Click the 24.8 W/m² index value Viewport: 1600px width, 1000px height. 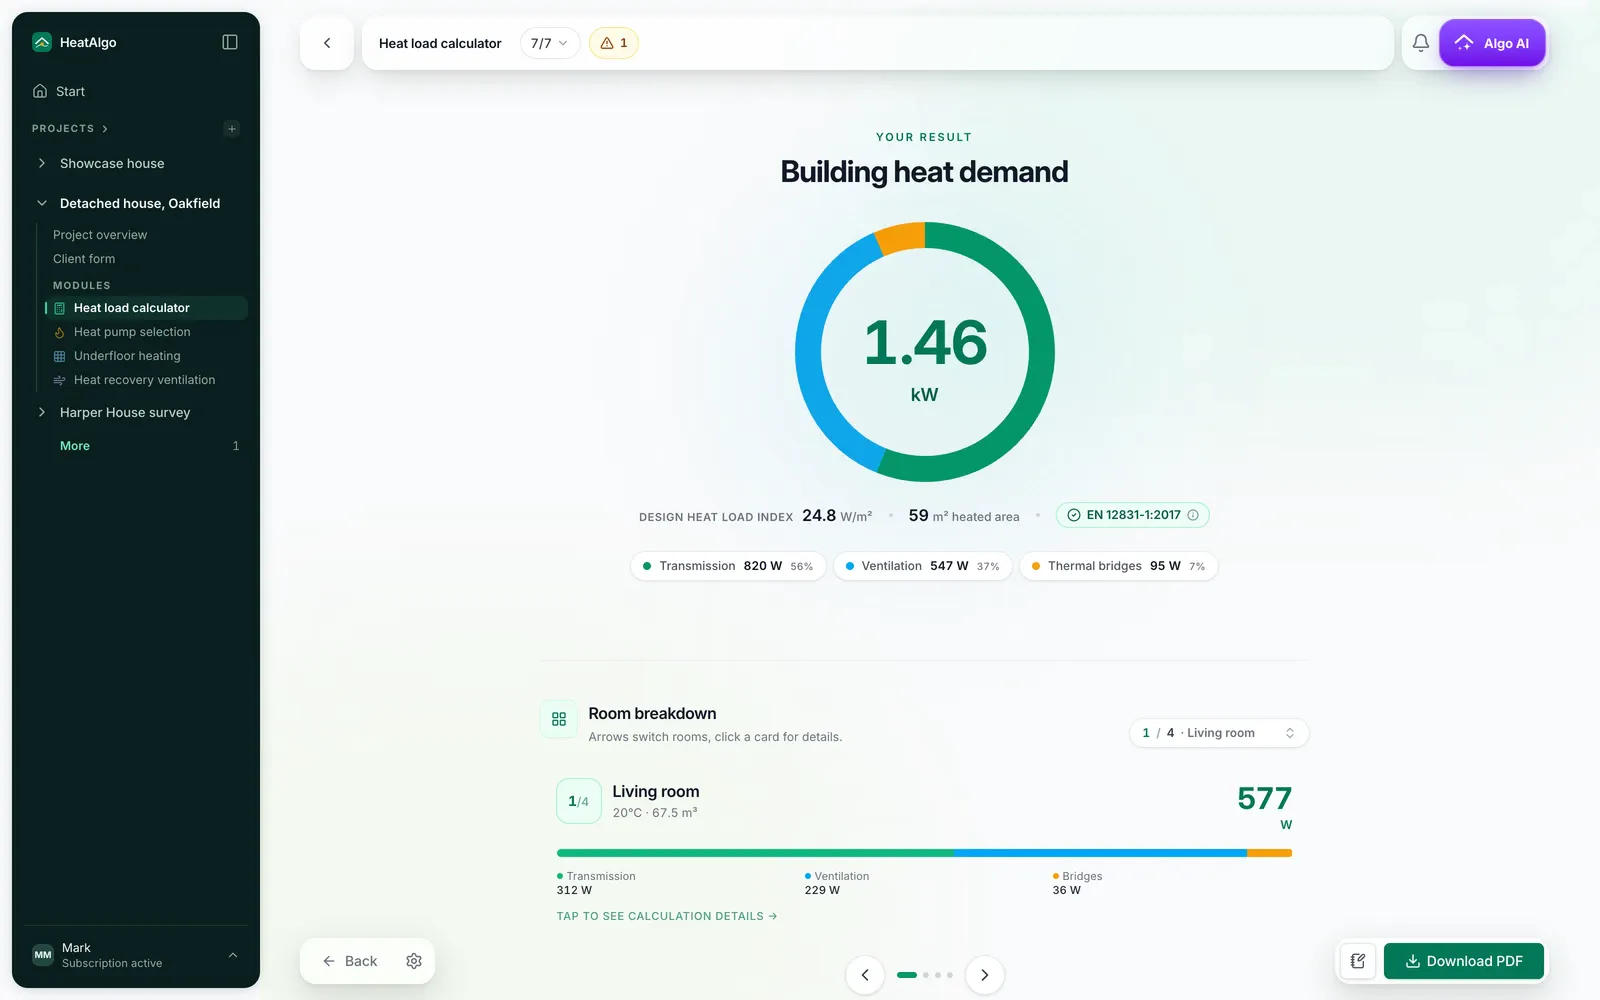pos(837,516)
